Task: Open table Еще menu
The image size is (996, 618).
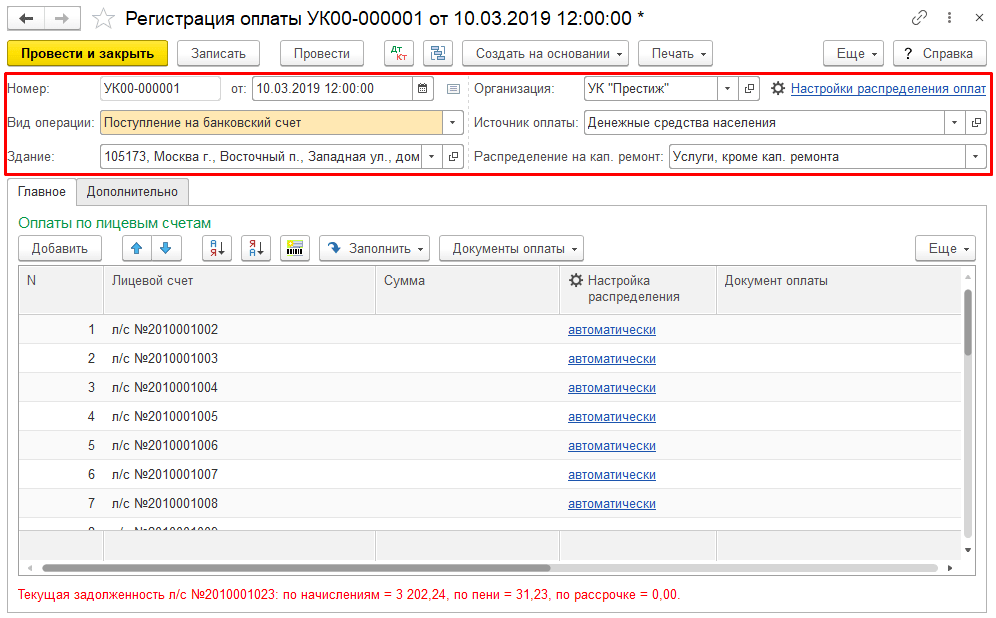Action: pos(945,248)
